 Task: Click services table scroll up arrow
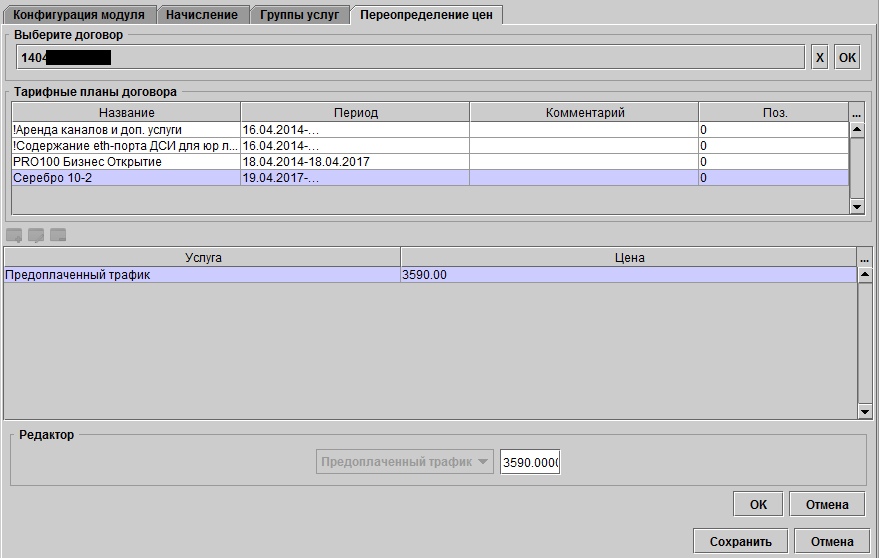tap(864, 274)
